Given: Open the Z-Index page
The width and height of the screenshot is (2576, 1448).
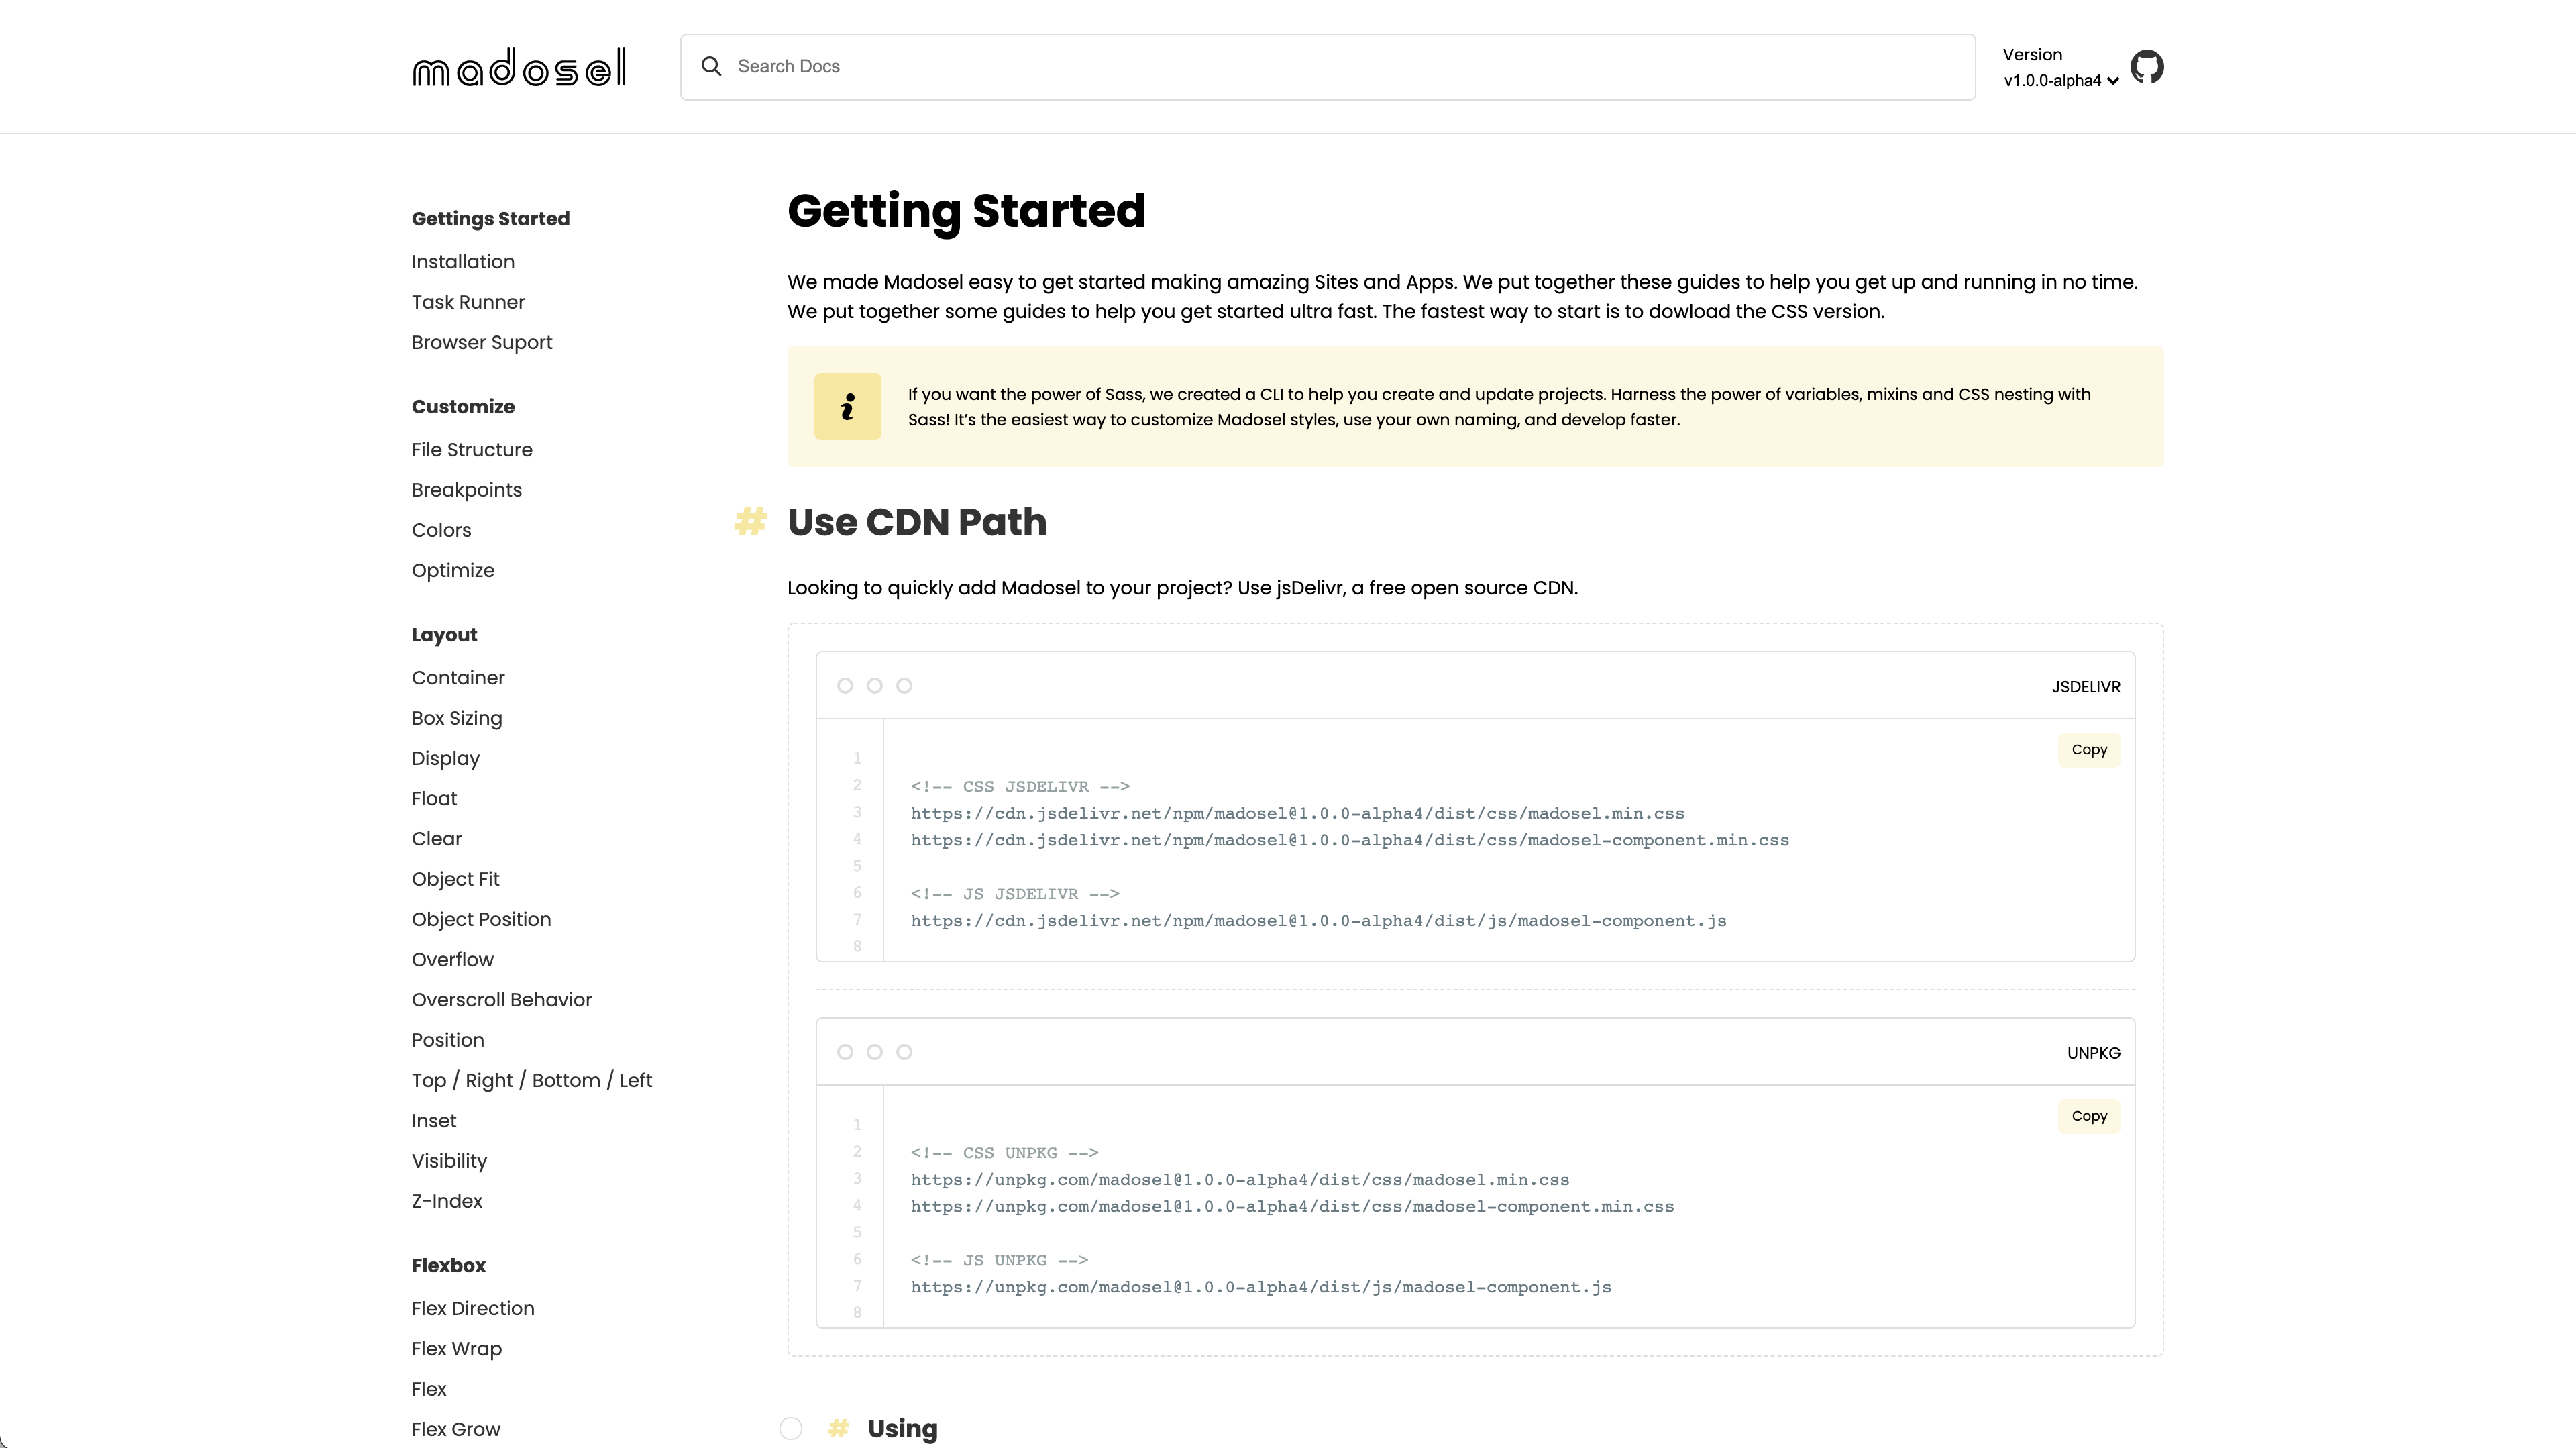Looking at the screenshot, I should pos(447,1201).
